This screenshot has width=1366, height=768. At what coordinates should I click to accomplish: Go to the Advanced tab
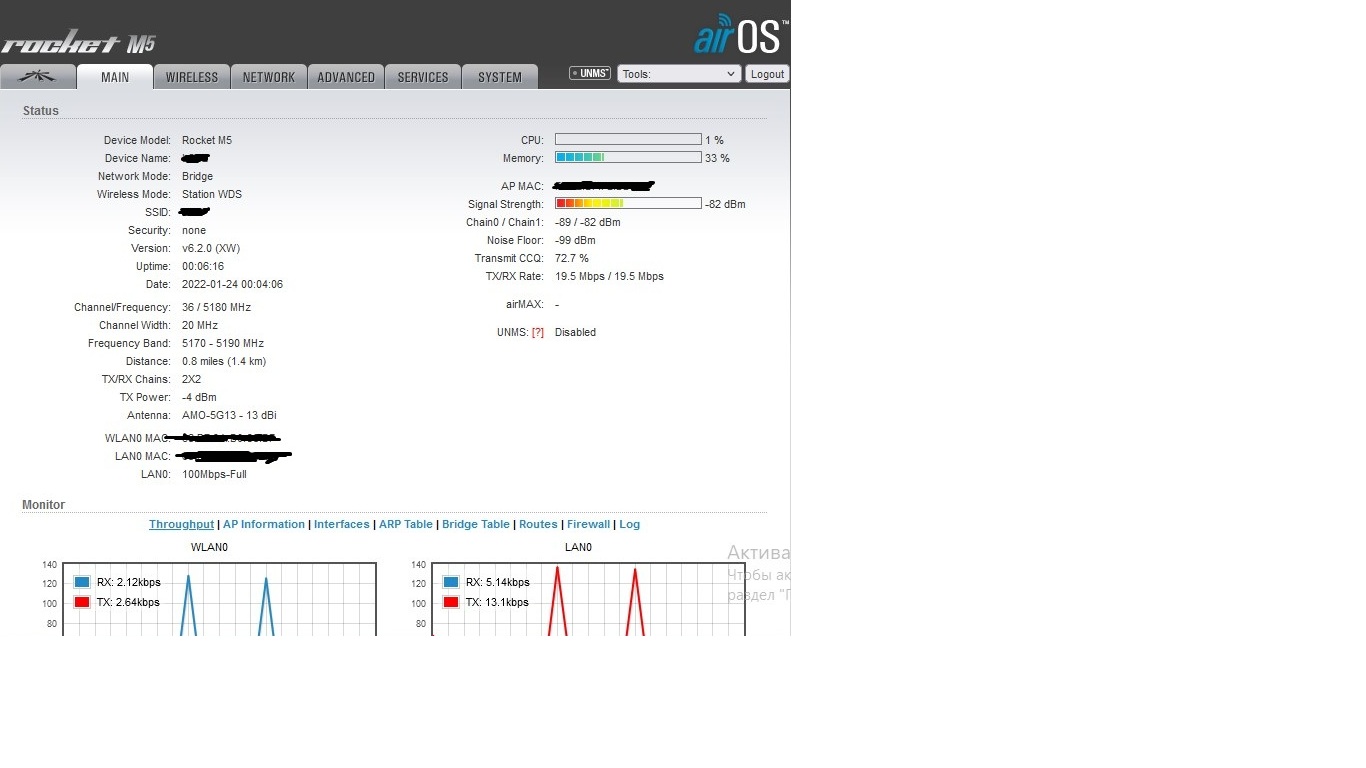click(x=346, y=77)
